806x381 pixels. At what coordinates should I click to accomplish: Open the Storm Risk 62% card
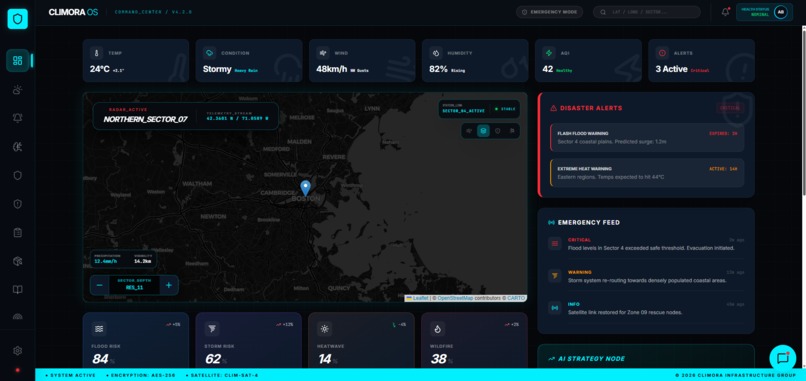[x=249, y=340]
